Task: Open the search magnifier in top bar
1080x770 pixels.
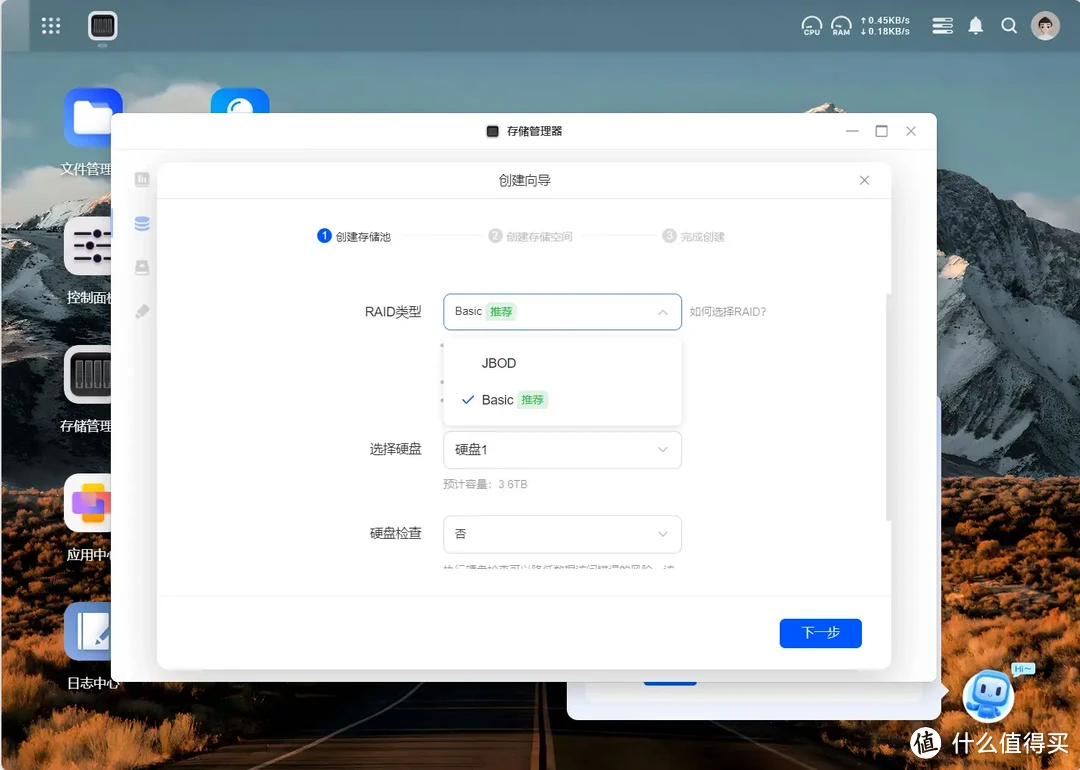Action: click(1009, 25)
